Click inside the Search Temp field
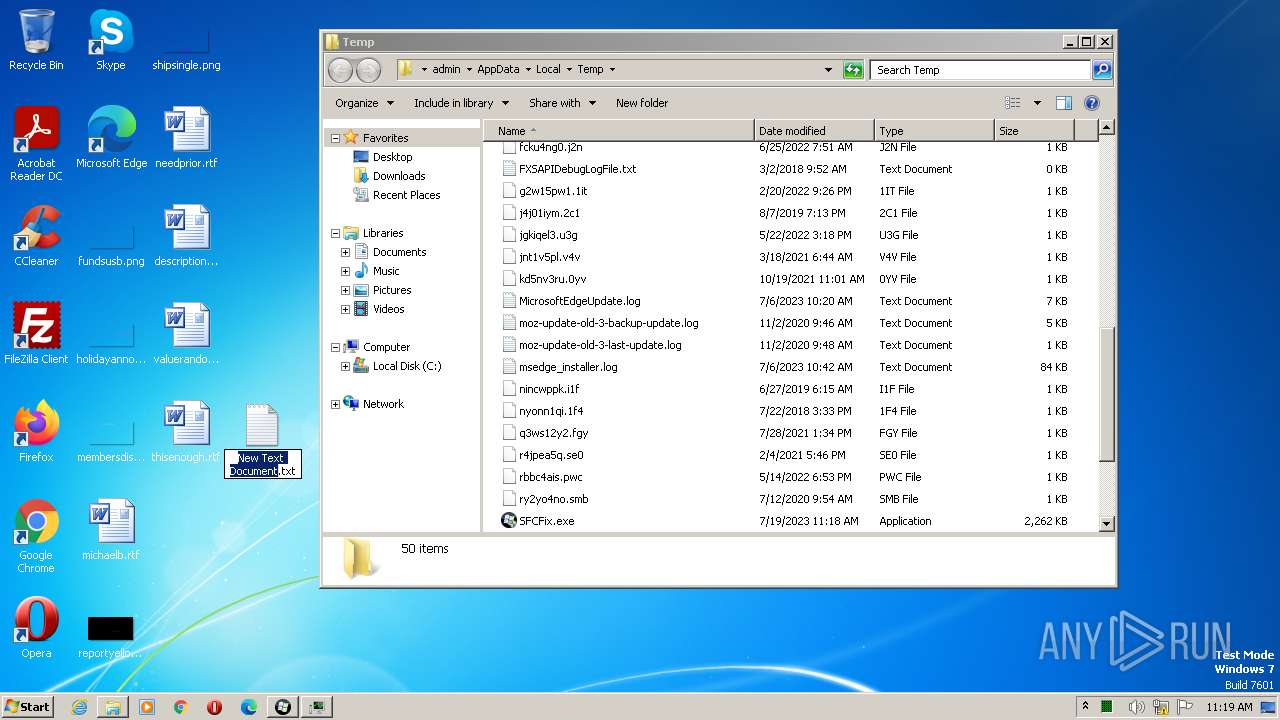This screenshot has width=1280, height=720. coord(980,70)
